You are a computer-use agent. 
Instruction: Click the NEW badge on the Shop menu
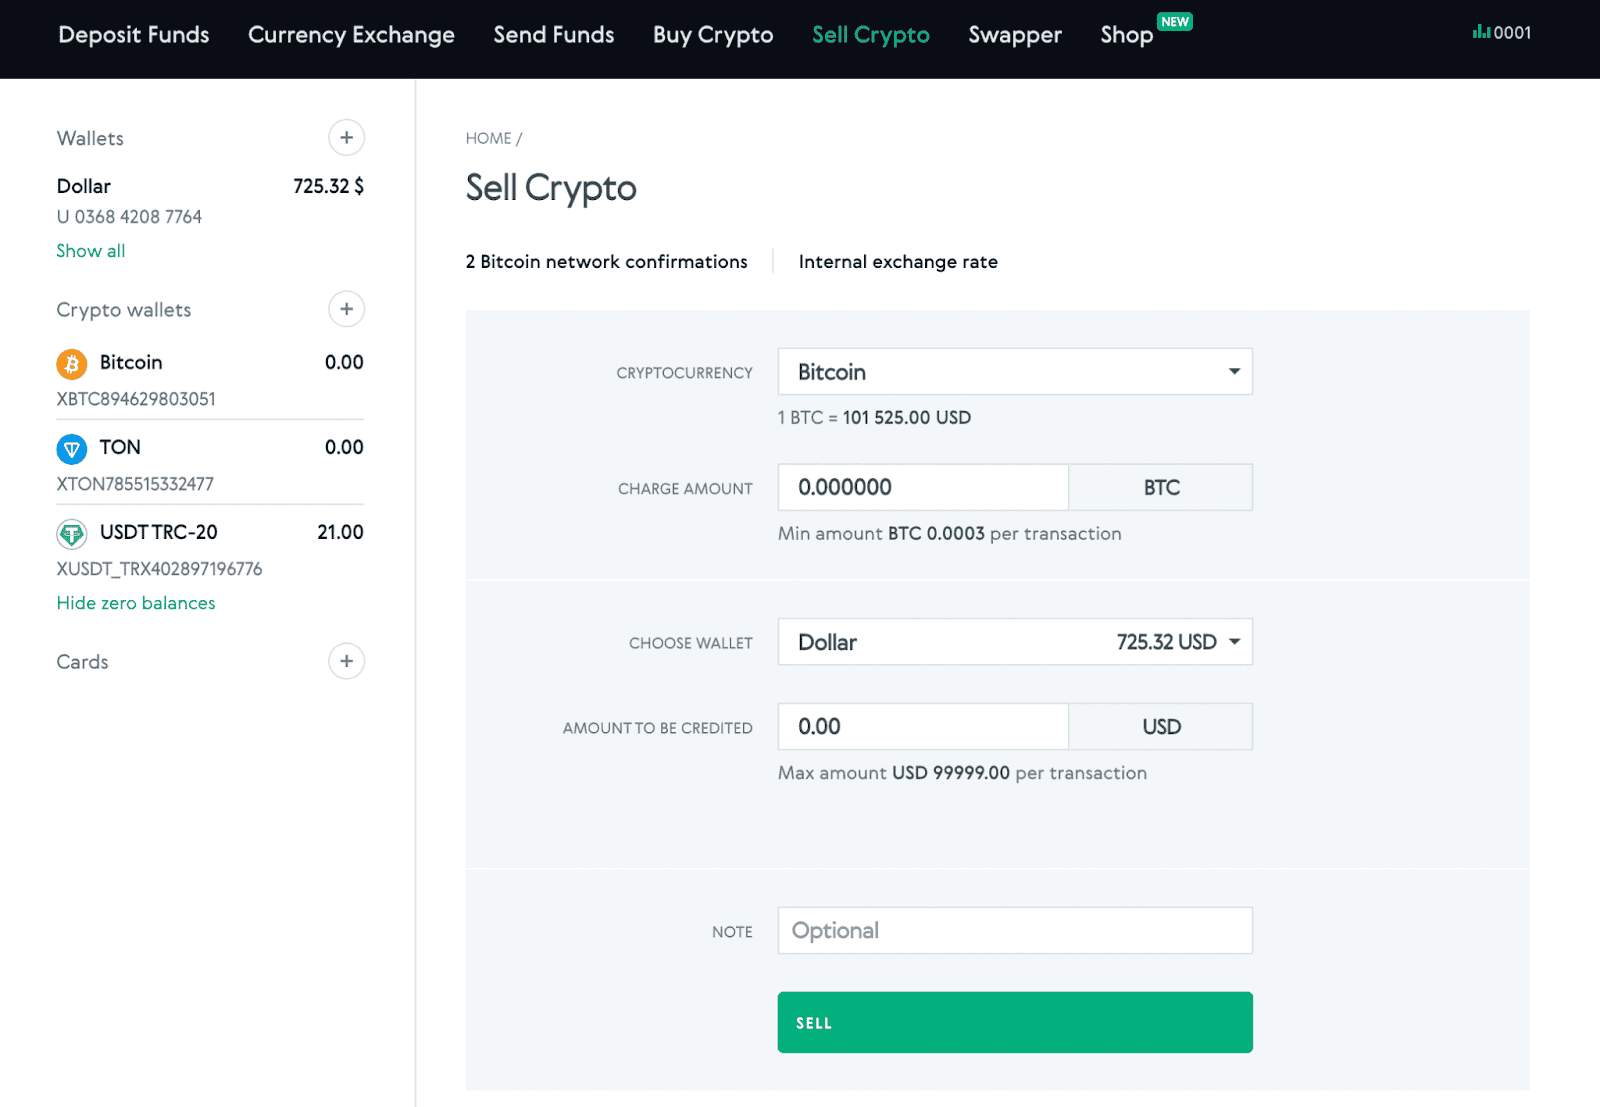pyautogui.click(x=1175, y=20)
